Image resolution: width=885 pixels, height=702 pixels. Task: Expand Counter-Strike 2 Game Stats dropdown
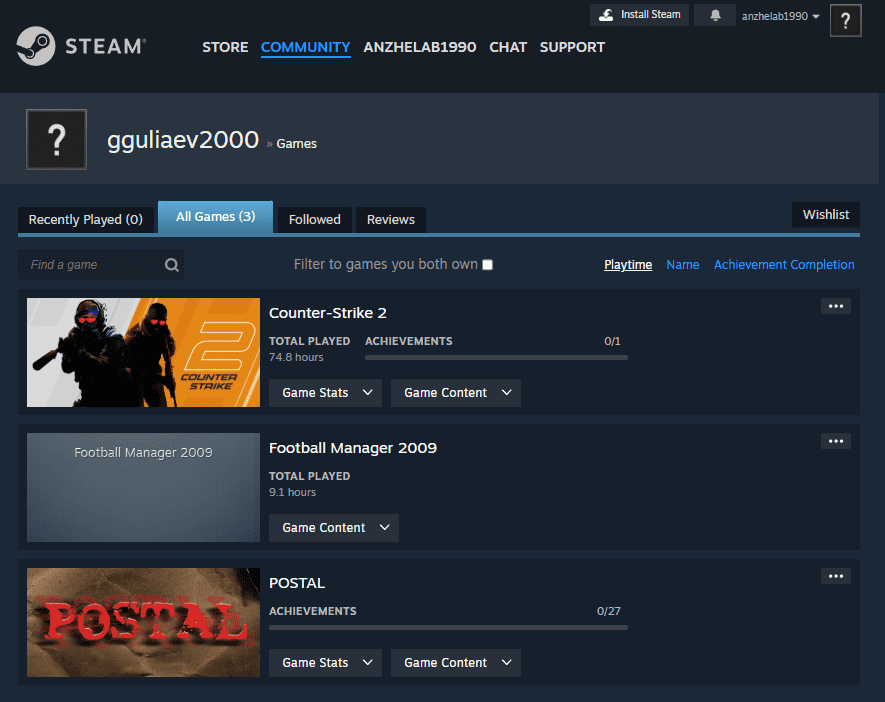(x=325, y=393)
